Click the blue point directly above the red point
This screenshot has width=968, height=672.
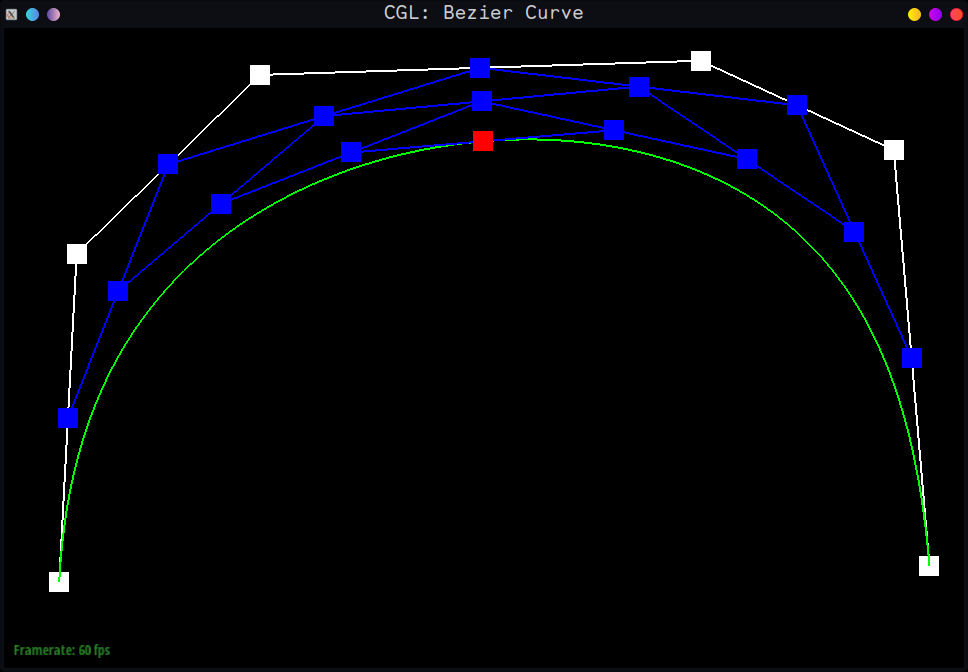[482, 102]
